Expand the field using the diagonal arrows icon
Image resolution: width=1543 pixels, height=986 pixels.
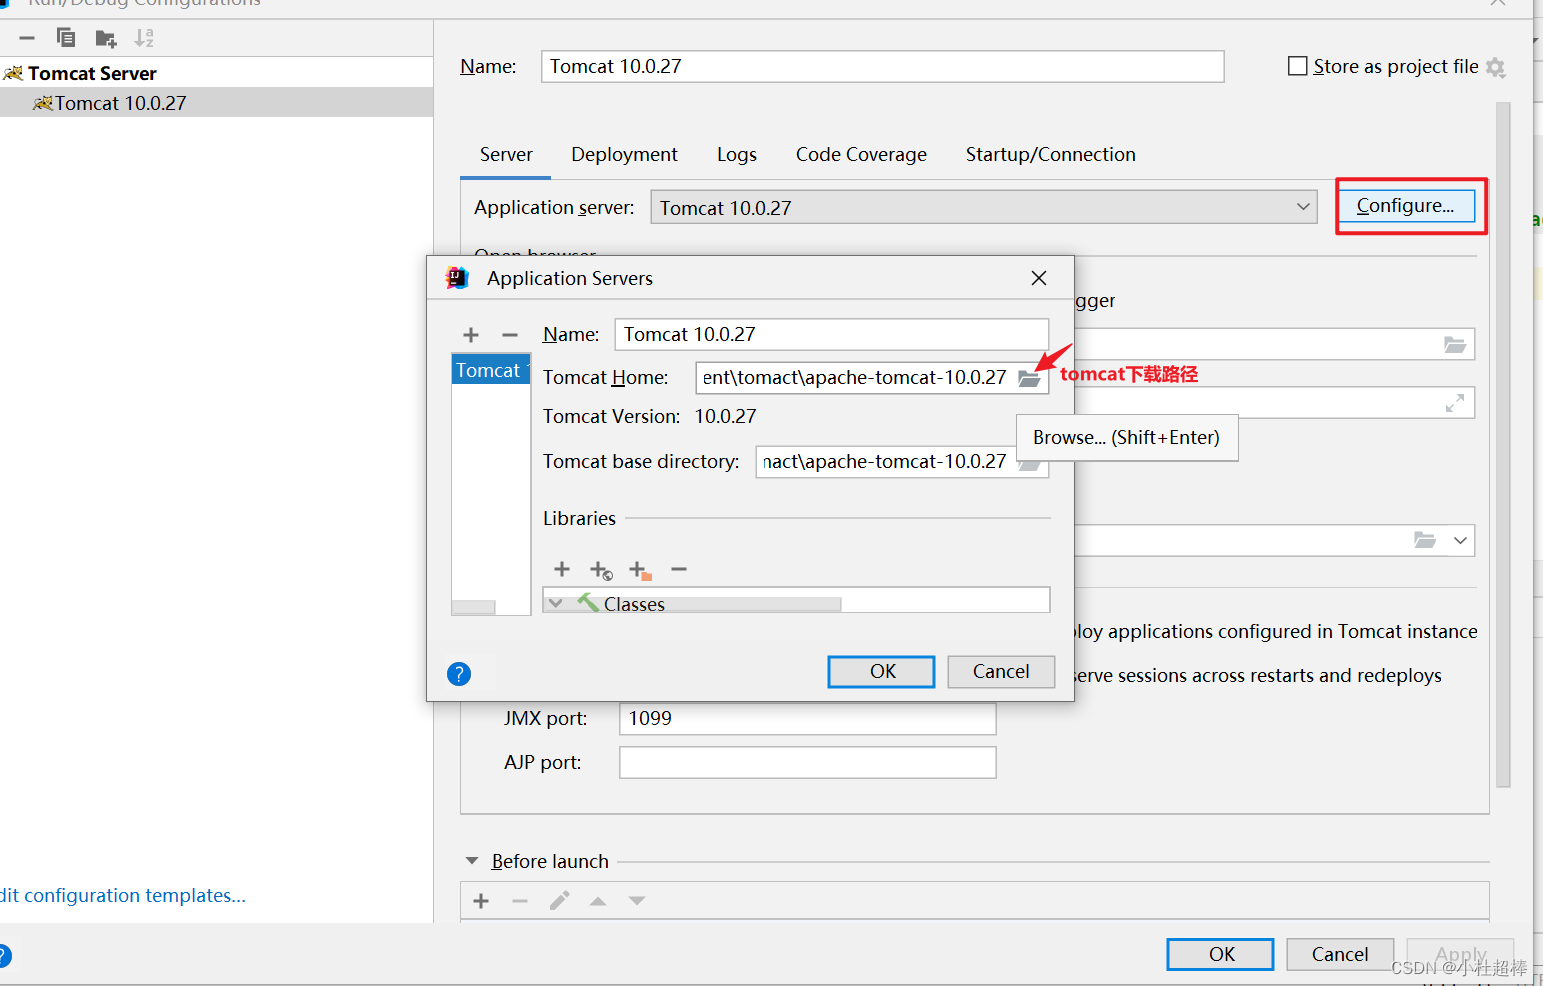1455,403
